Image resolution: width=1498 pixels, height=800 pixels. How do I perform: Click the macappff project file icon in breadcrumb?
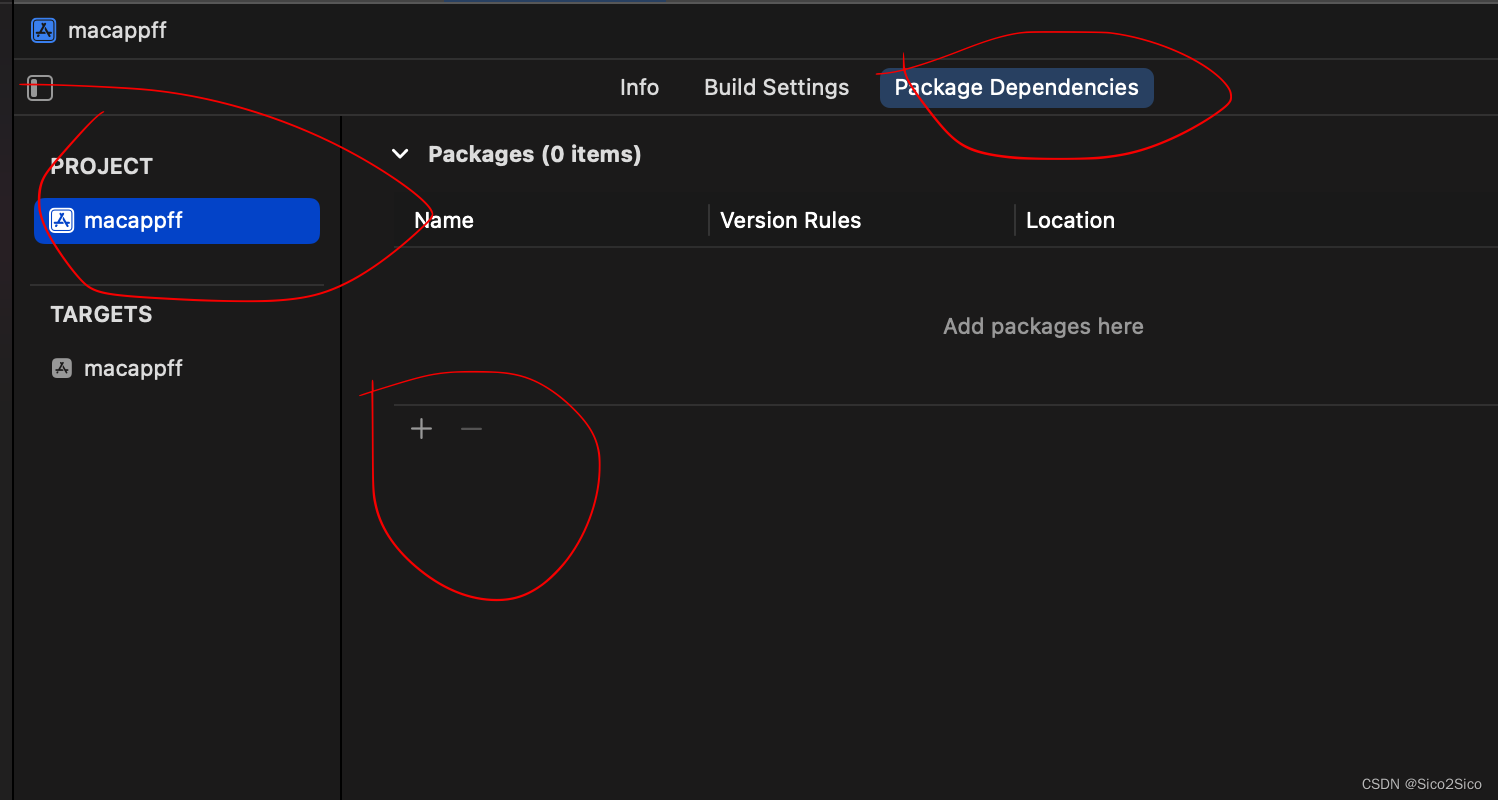click(x=43, y=30)
